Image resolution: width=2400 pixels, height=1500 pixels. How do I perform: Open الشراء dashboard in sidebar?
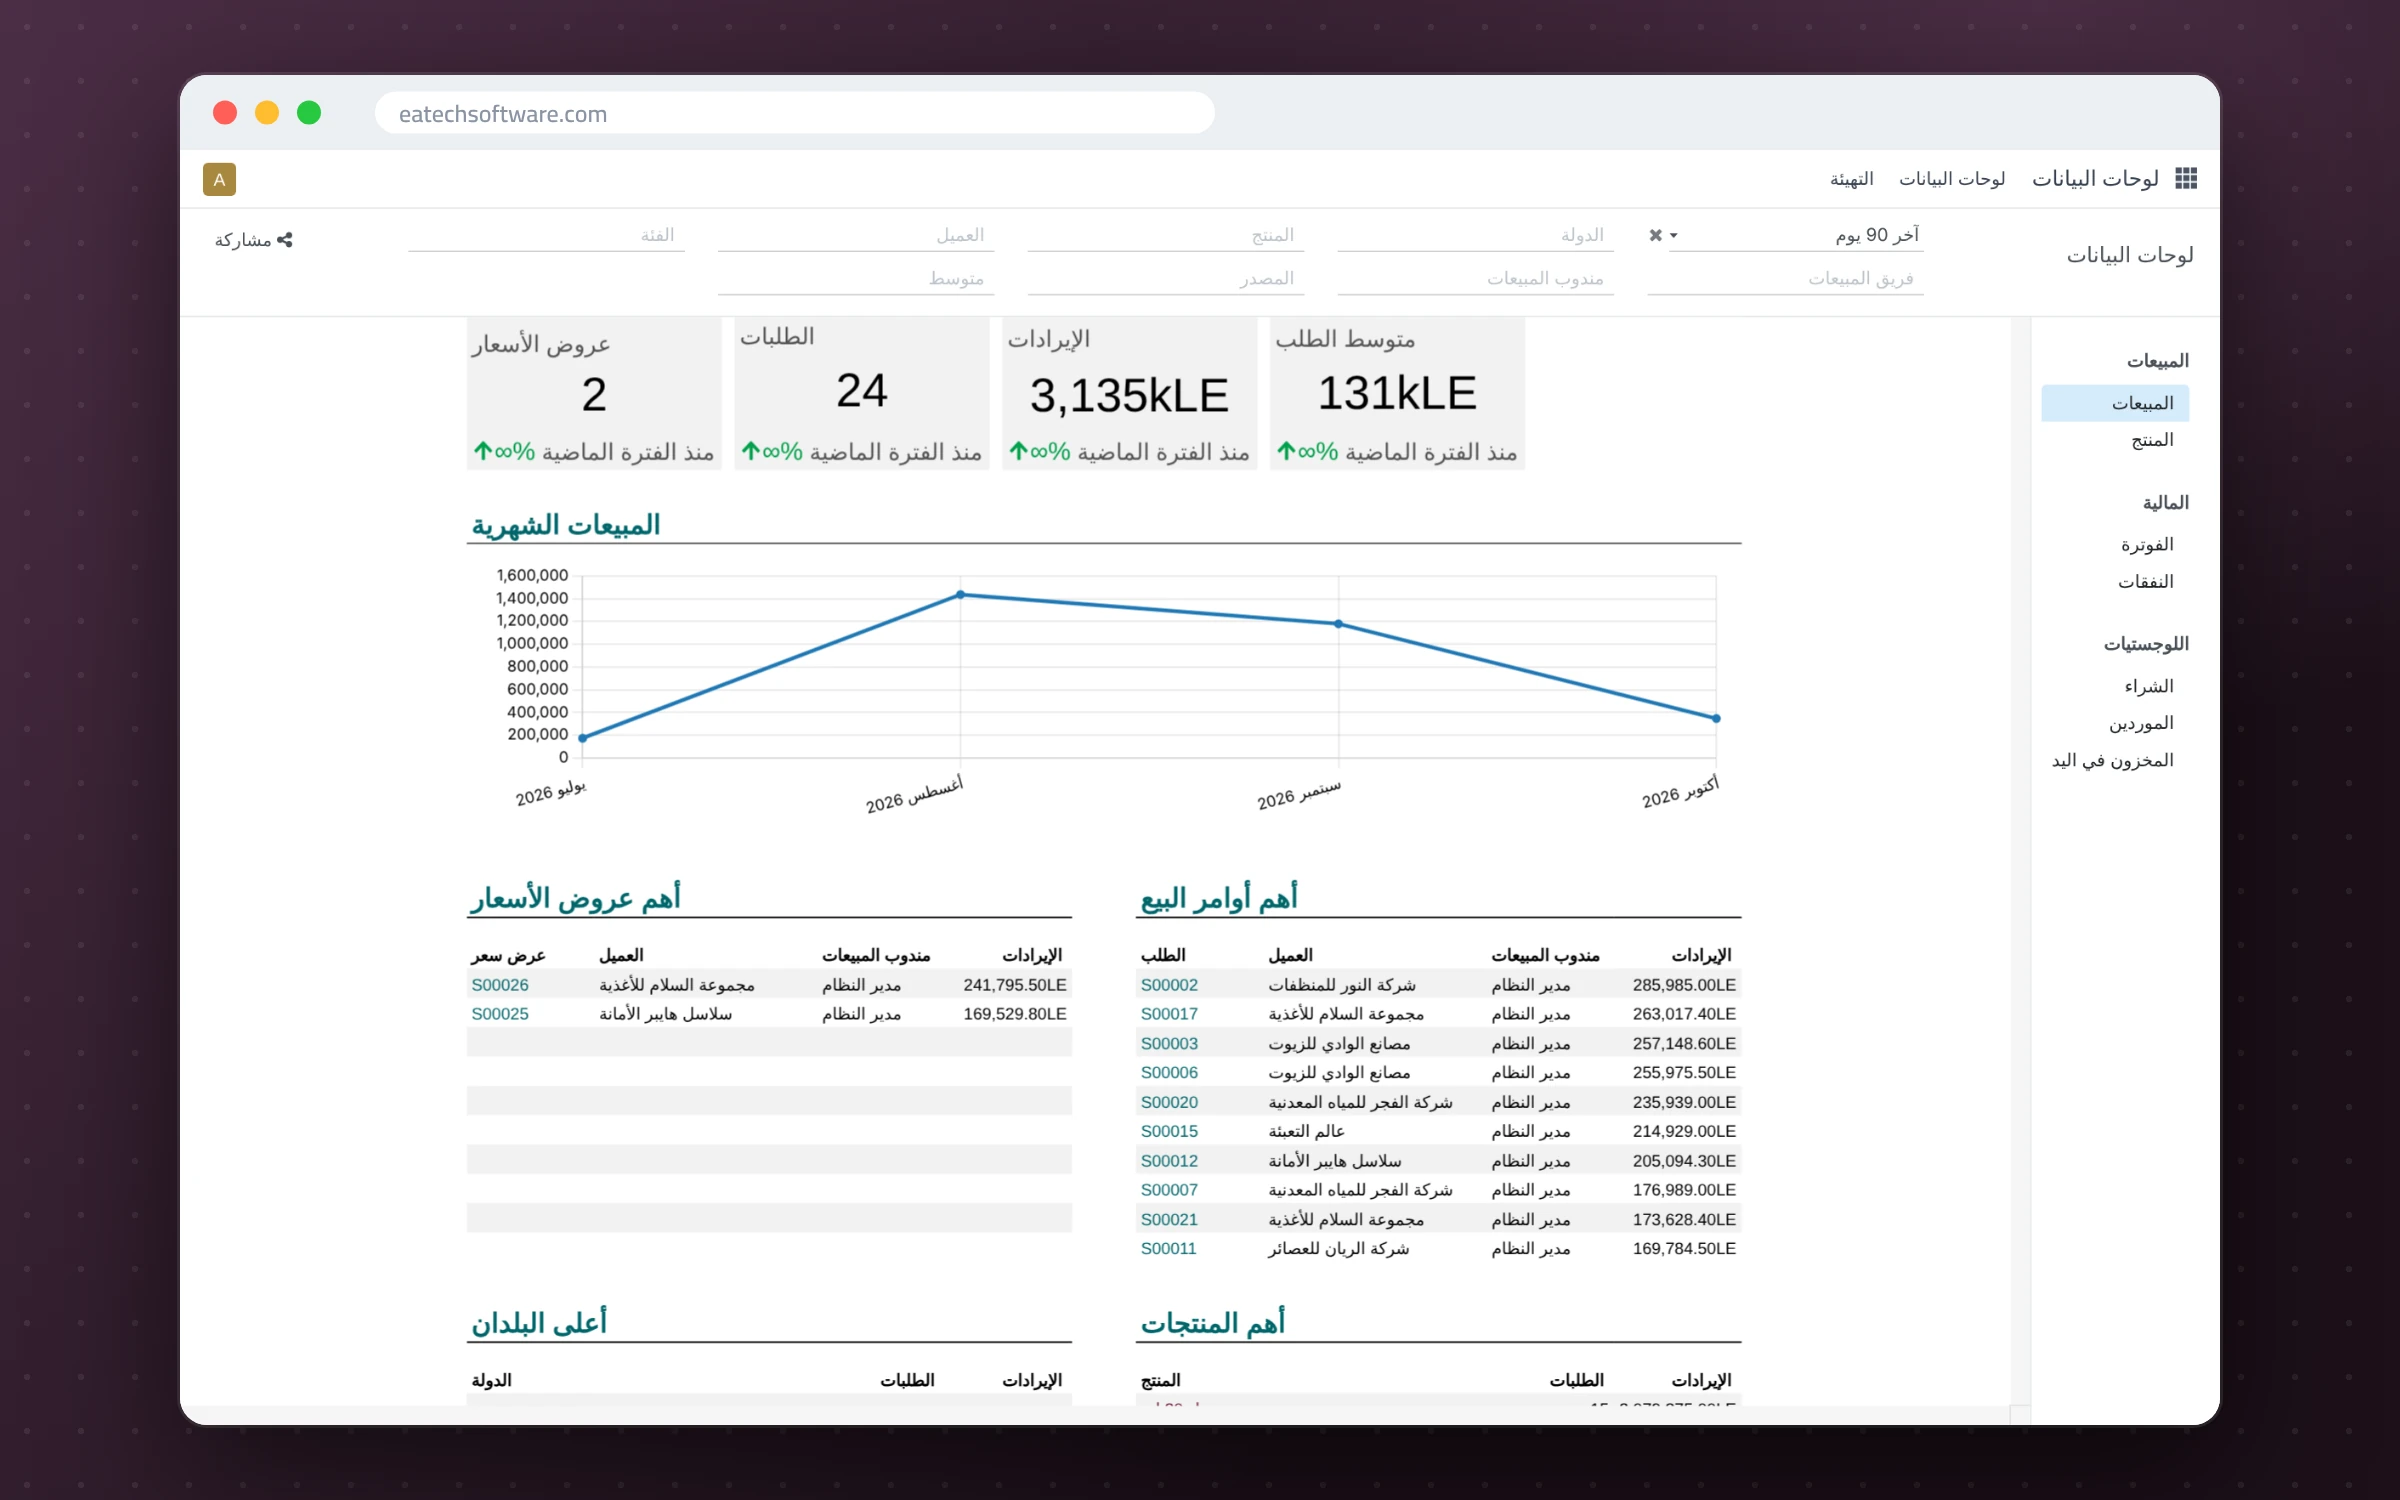pos(2149,686)
